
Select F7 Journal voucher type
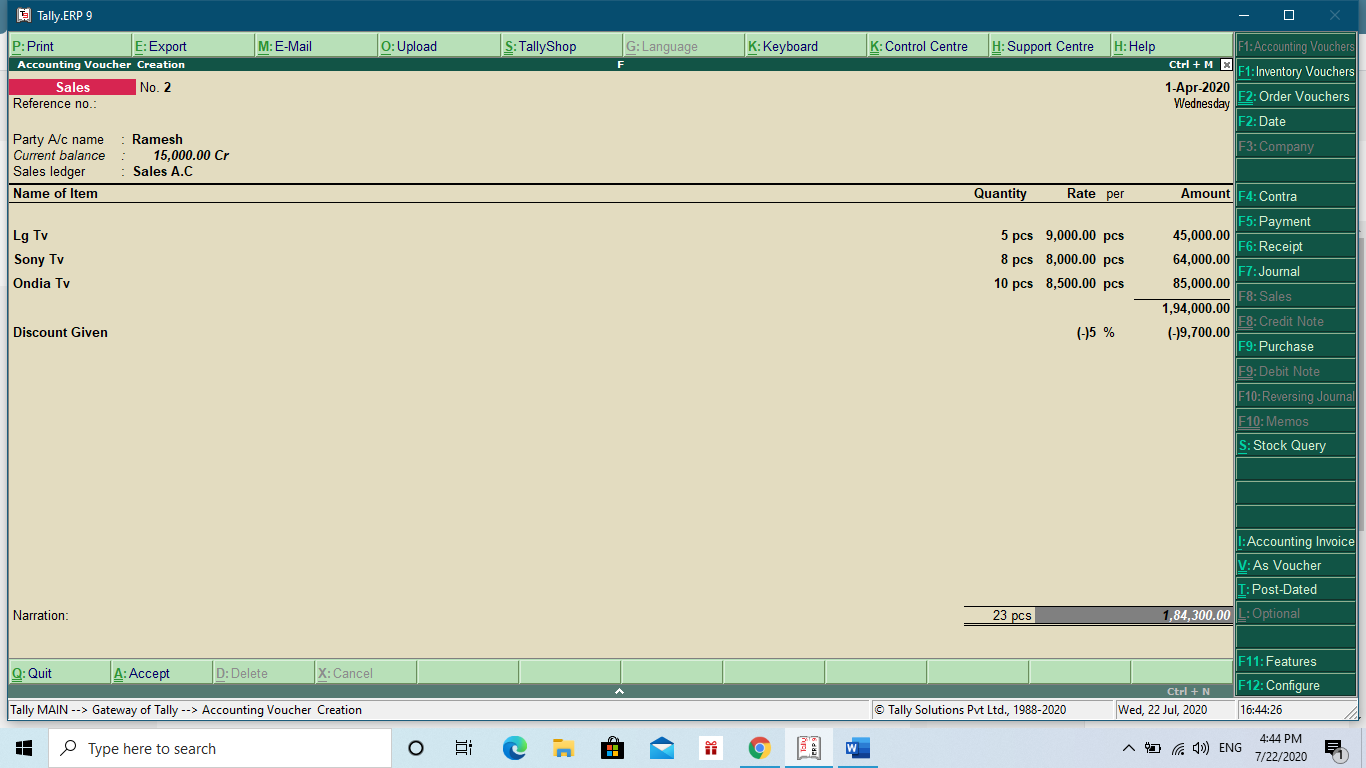(1296, 271)
